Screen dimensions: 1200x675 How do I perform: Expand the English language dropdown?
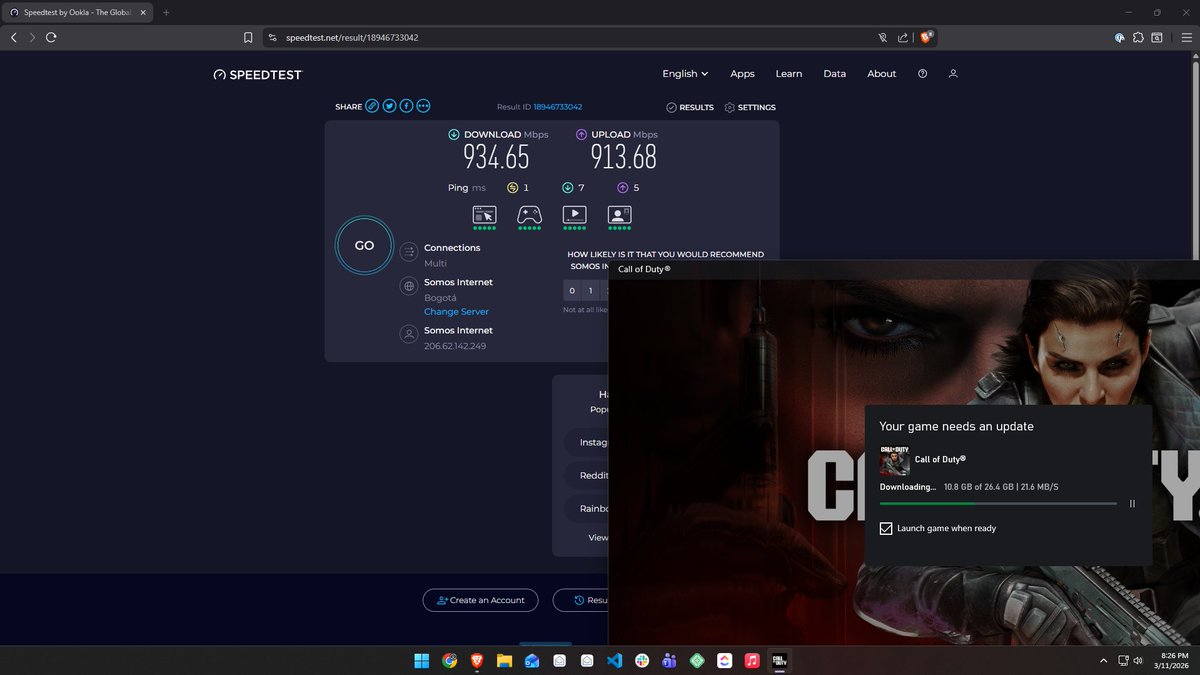pyautogui.click(x=685, y=74)
